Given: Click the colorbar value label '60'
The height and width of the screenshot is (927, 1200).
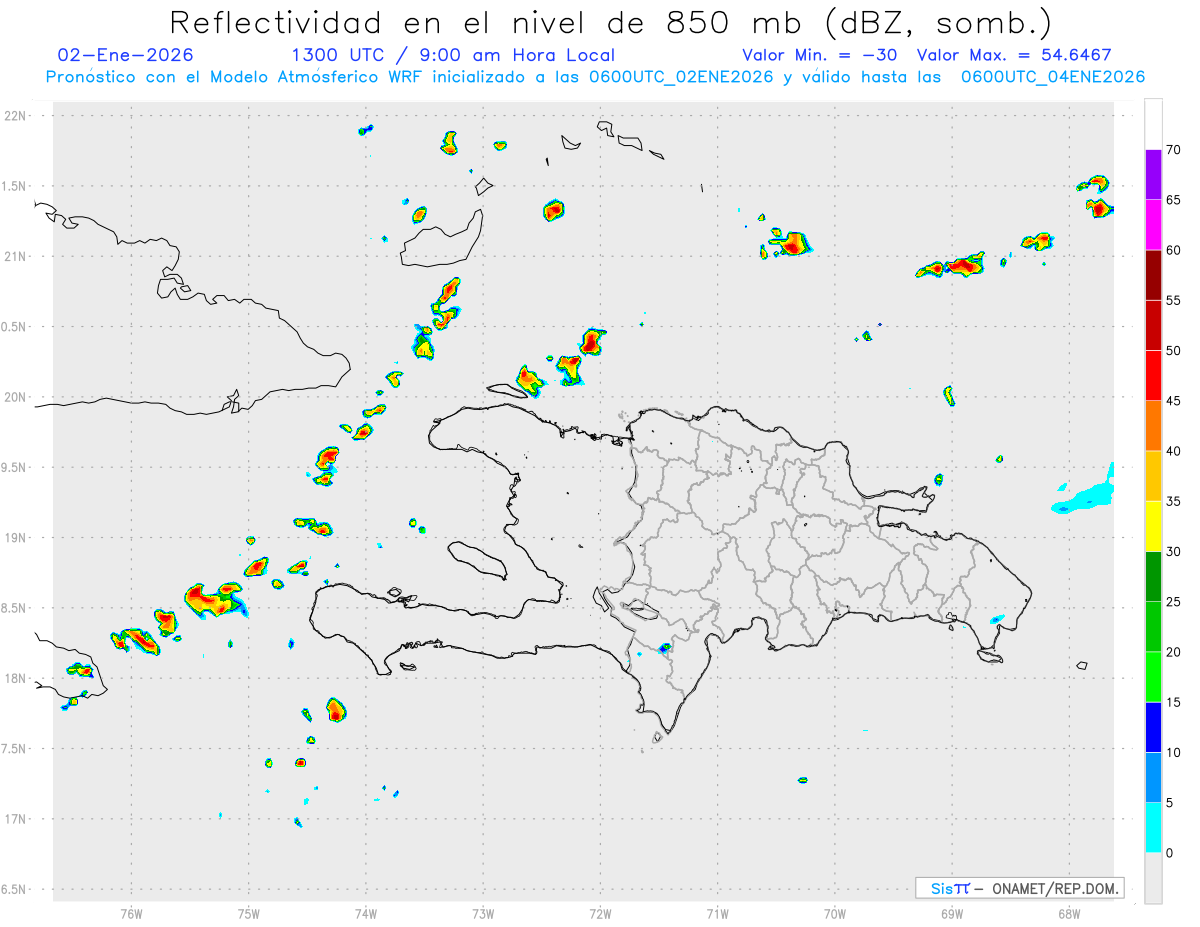Looking at the screenshot, I should (x=1173, y=250).
